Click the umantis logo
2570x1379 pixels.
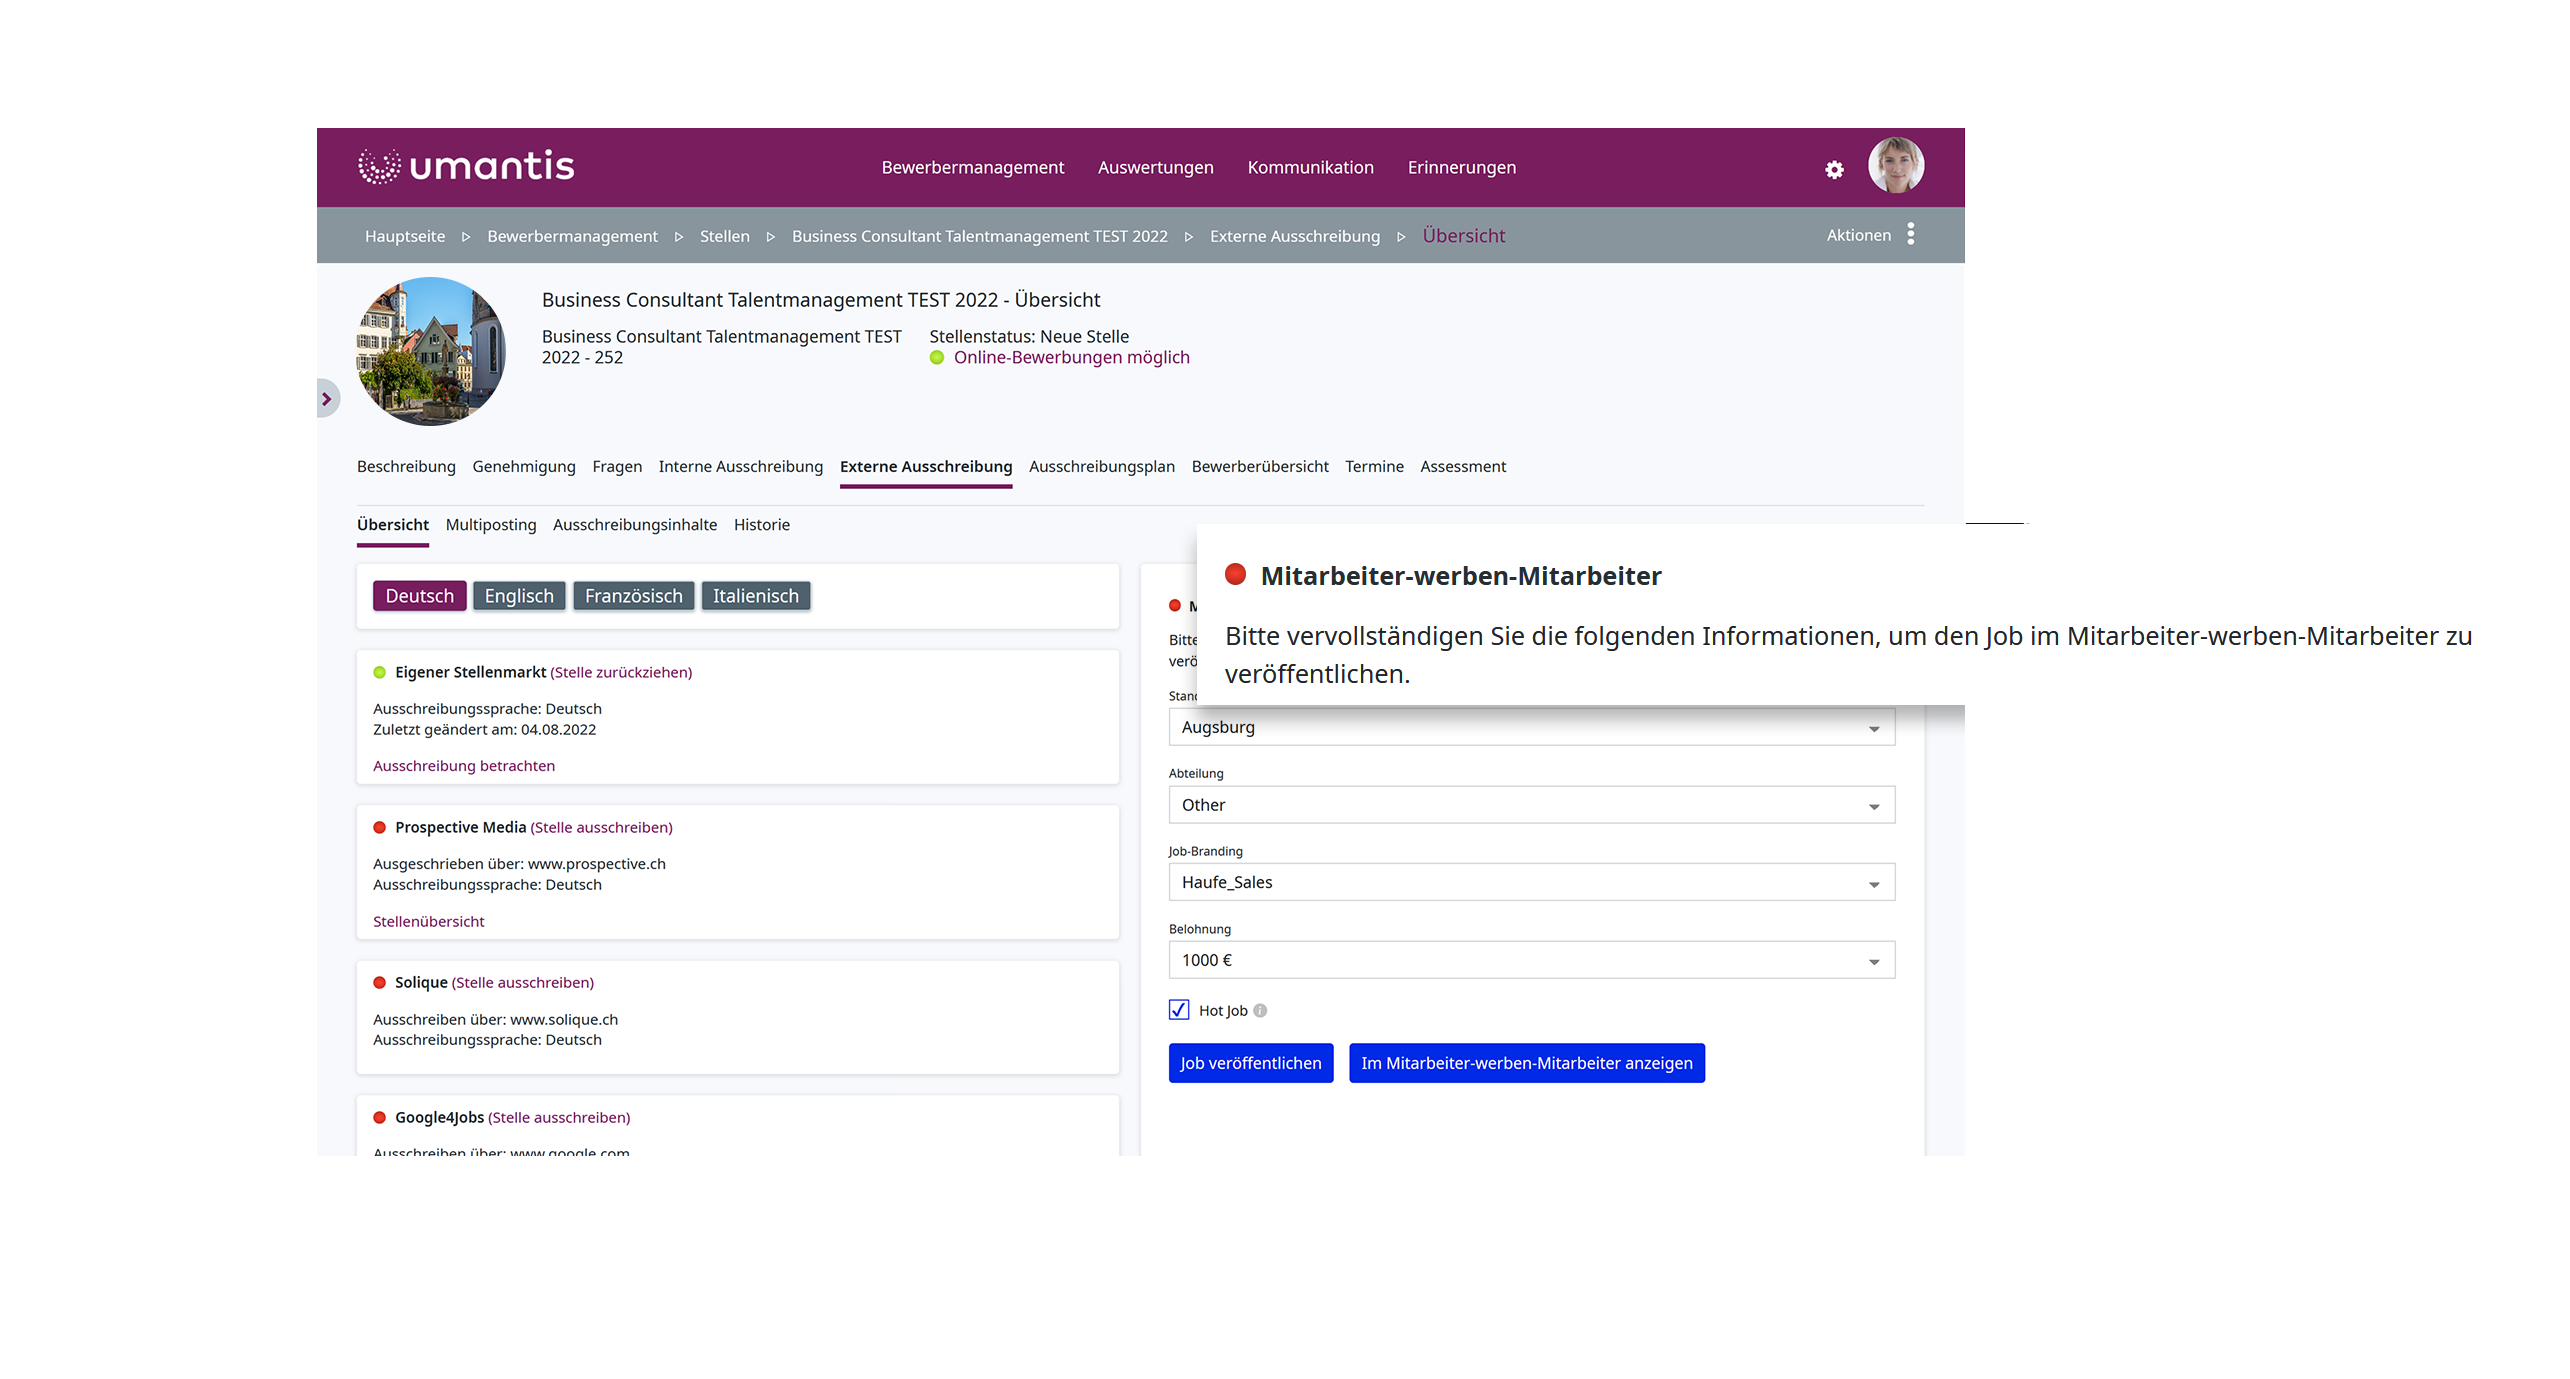click(x=466, y=166)
